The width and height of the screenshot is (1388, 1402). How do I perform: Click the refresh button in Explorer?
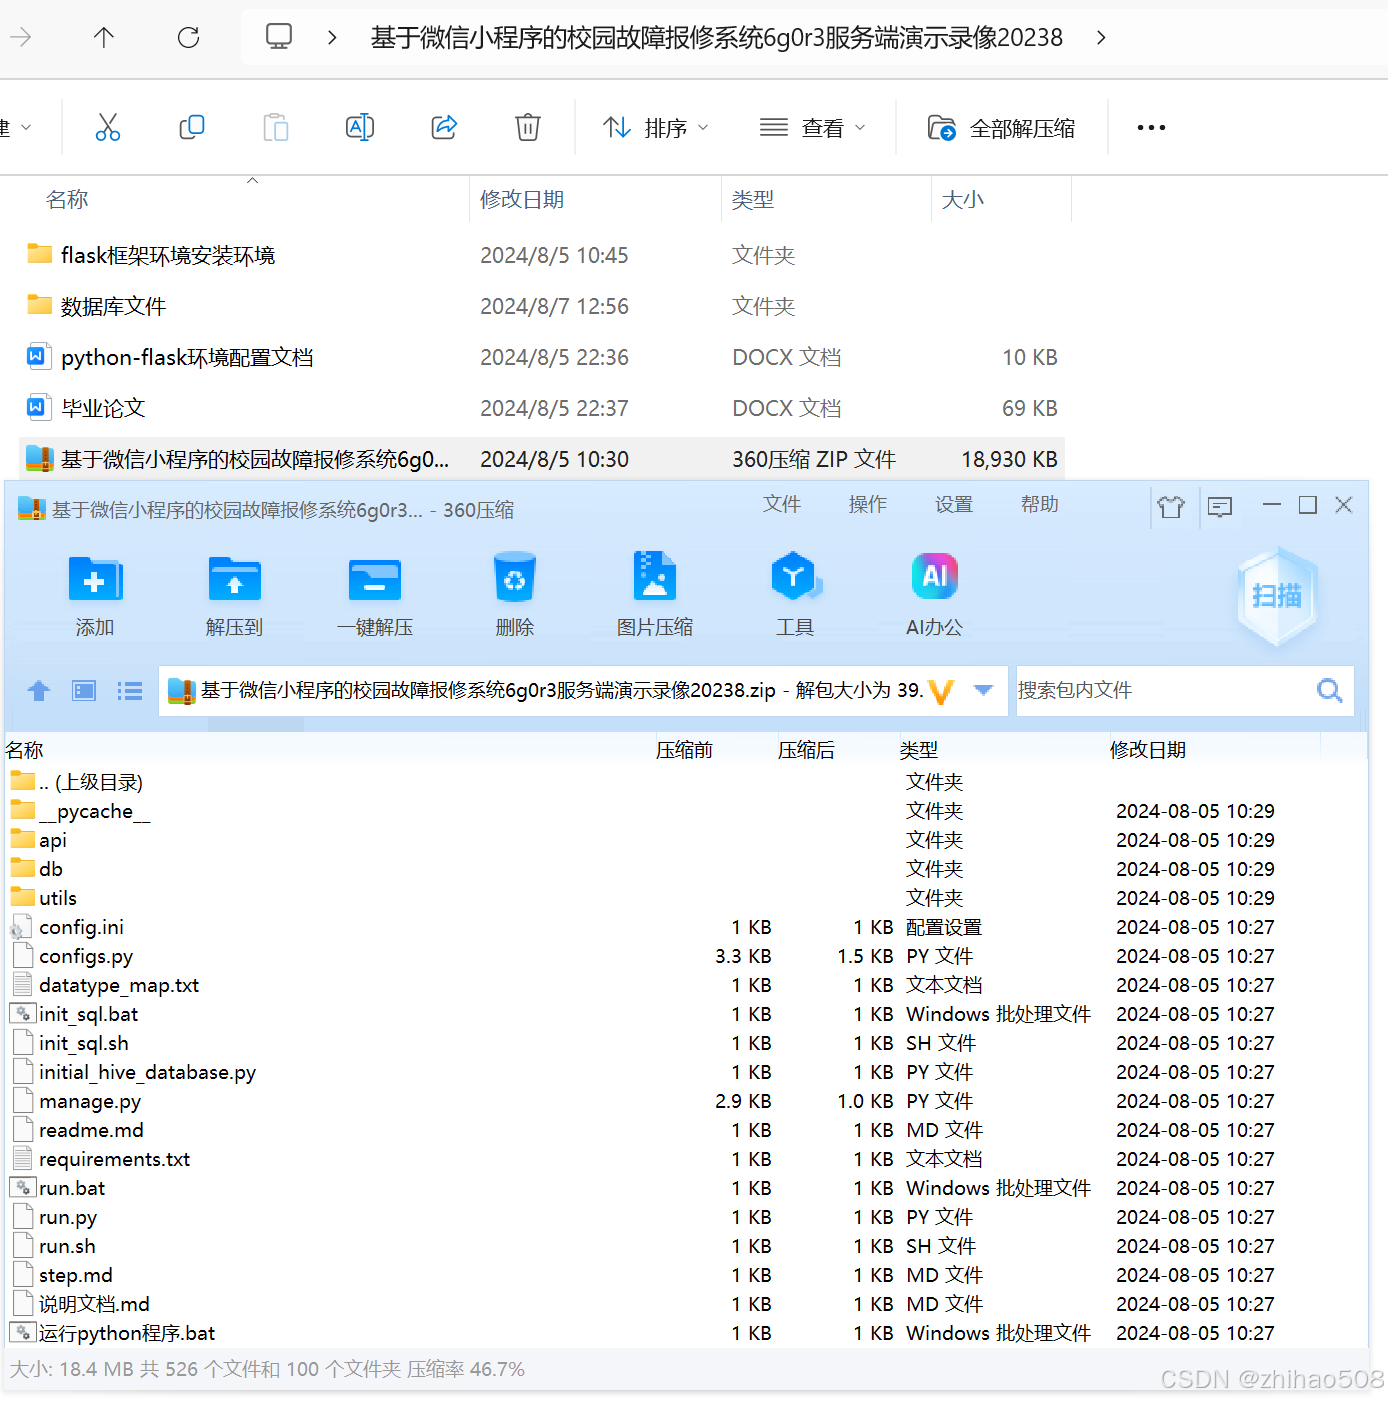point(188,37)
